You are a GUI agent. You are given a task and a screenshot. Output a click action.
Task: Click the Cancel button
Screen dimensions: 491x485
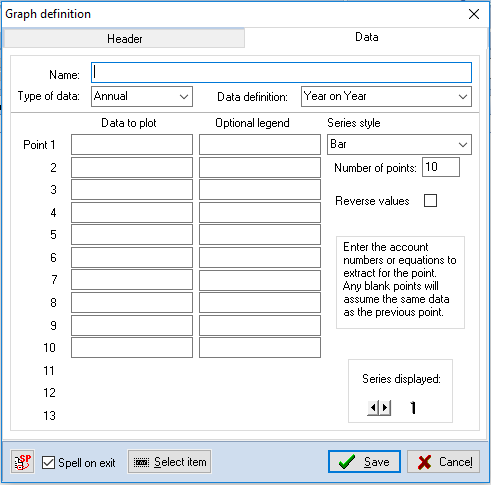[x=443, y=462]
